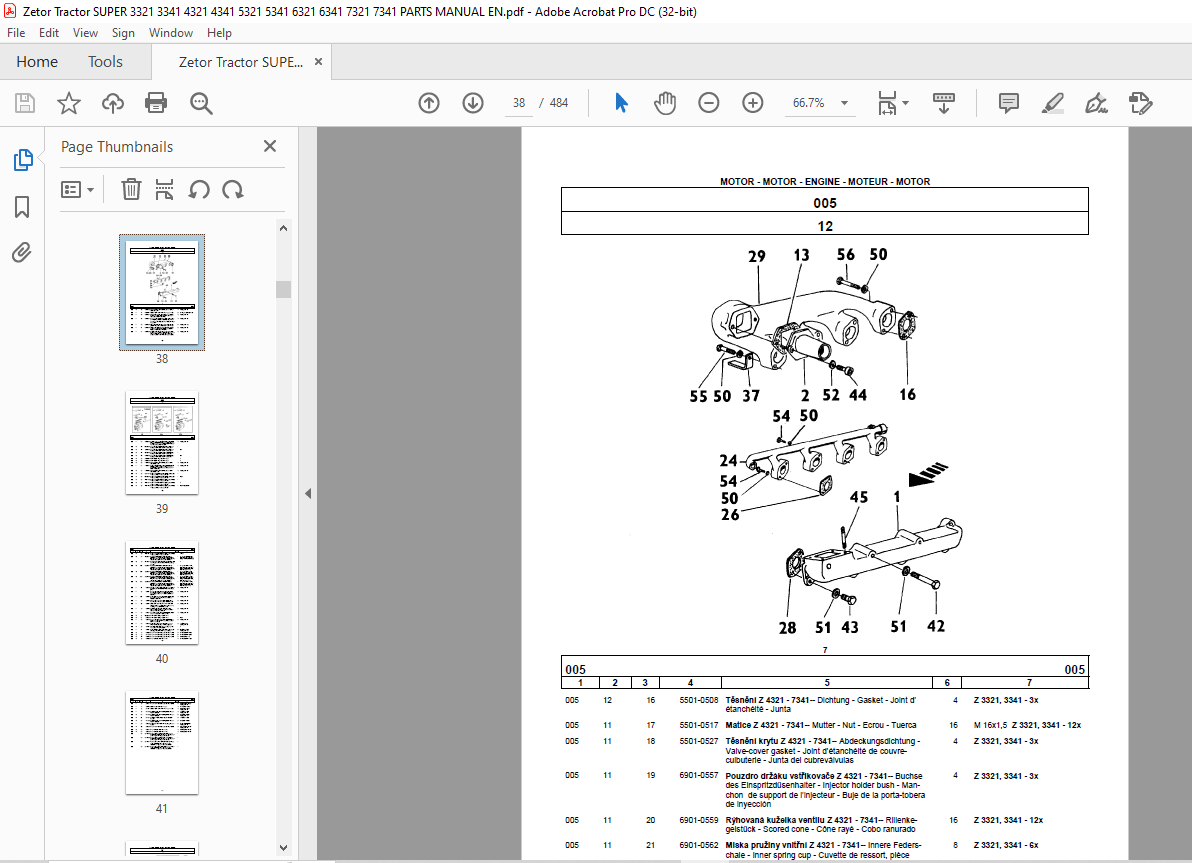The width and height of the screenshot is (1192, 863).
Task: Open the Sign document pen tool
Action: [x=1096, y=103]
